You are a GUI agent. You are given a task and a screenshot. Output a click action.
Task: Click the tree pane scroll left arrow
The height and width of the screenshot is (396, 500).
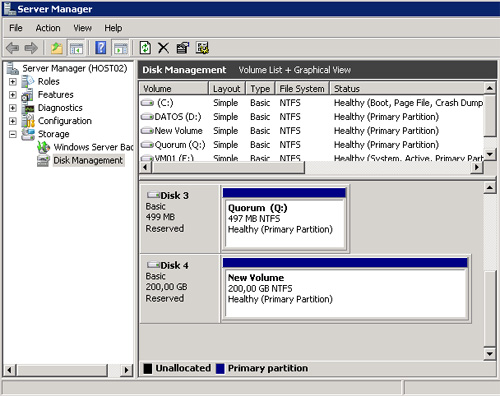click(x=10, y=370)
